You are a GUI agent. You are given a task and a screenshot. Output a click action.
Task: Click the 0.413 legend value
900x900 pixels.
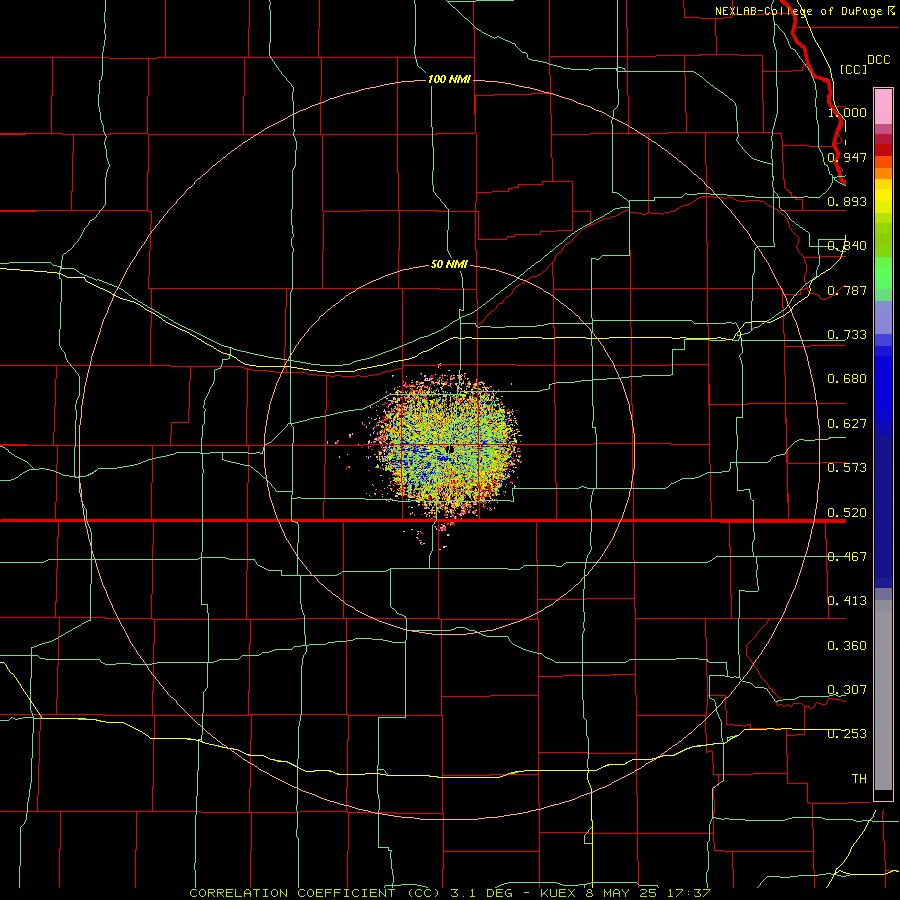tap(847, 601)
